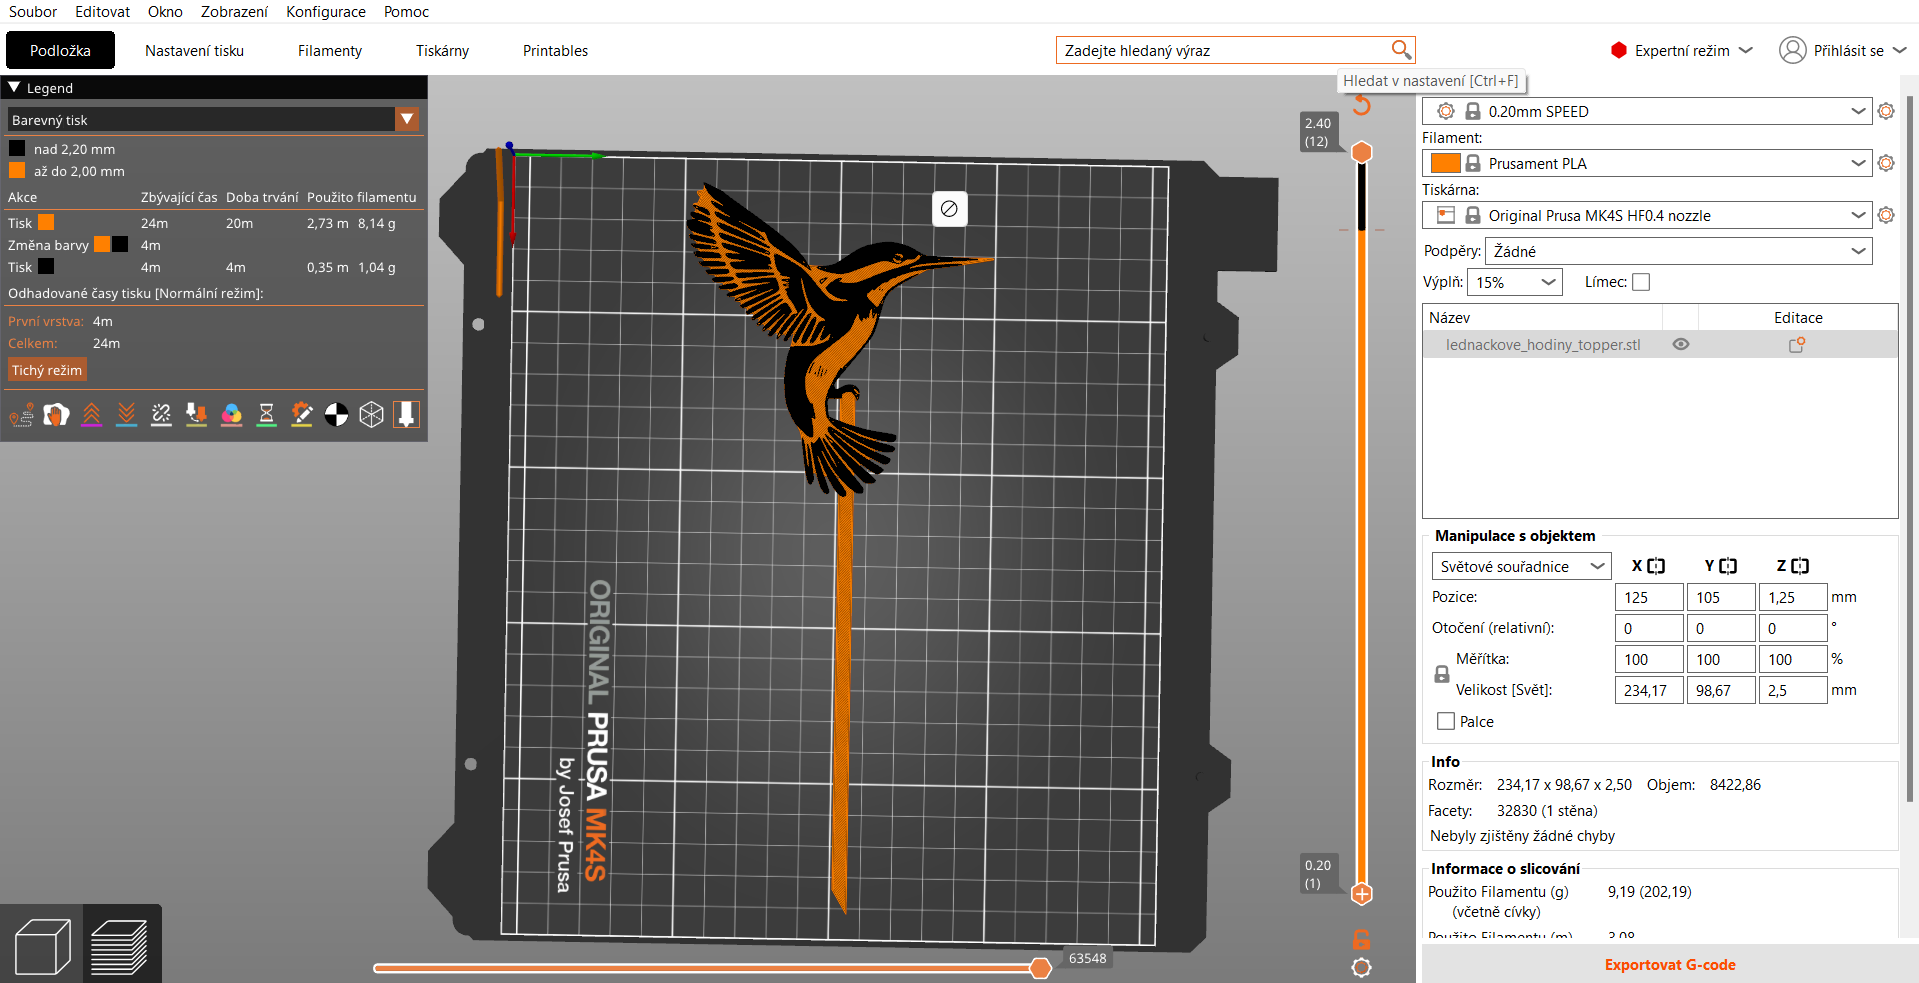Toggle center of gravity icon
Screen dimensions: 1919x983
click(x=336, y=415)
